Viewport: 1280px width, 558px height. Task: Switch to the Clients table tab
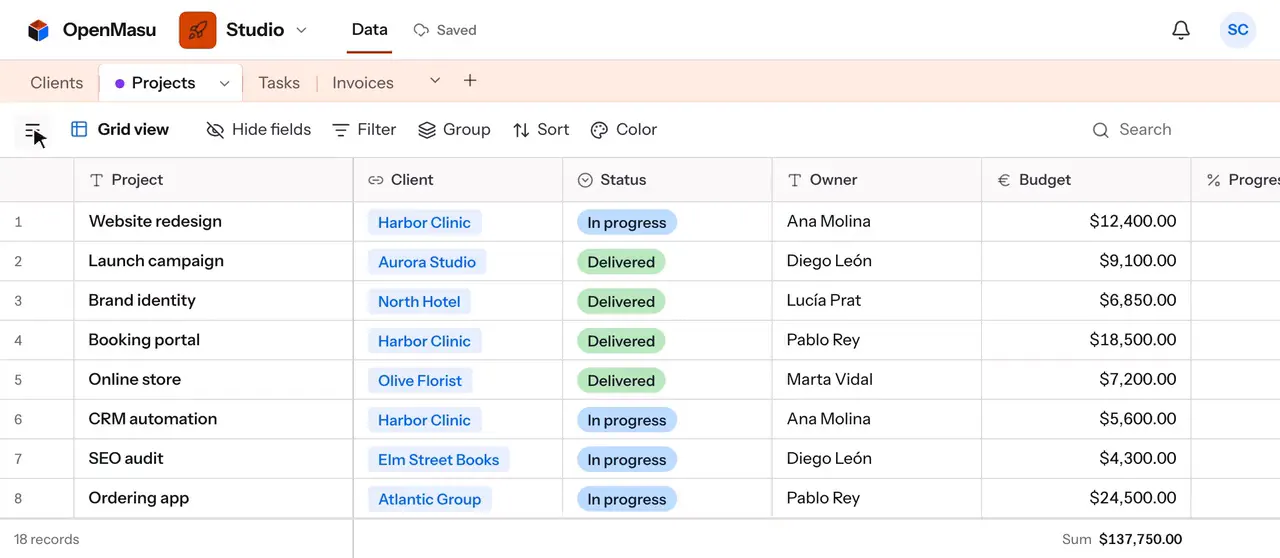(57, 83)
